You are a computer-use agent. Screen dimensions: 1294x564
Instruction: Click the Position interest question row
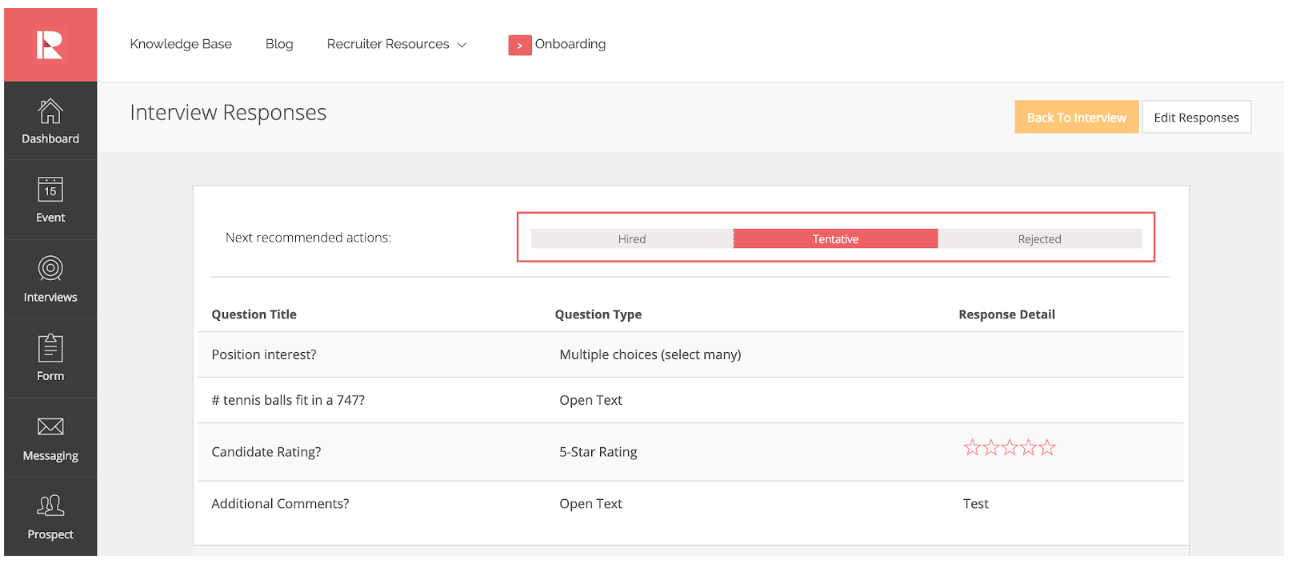[x=264, y=355]
